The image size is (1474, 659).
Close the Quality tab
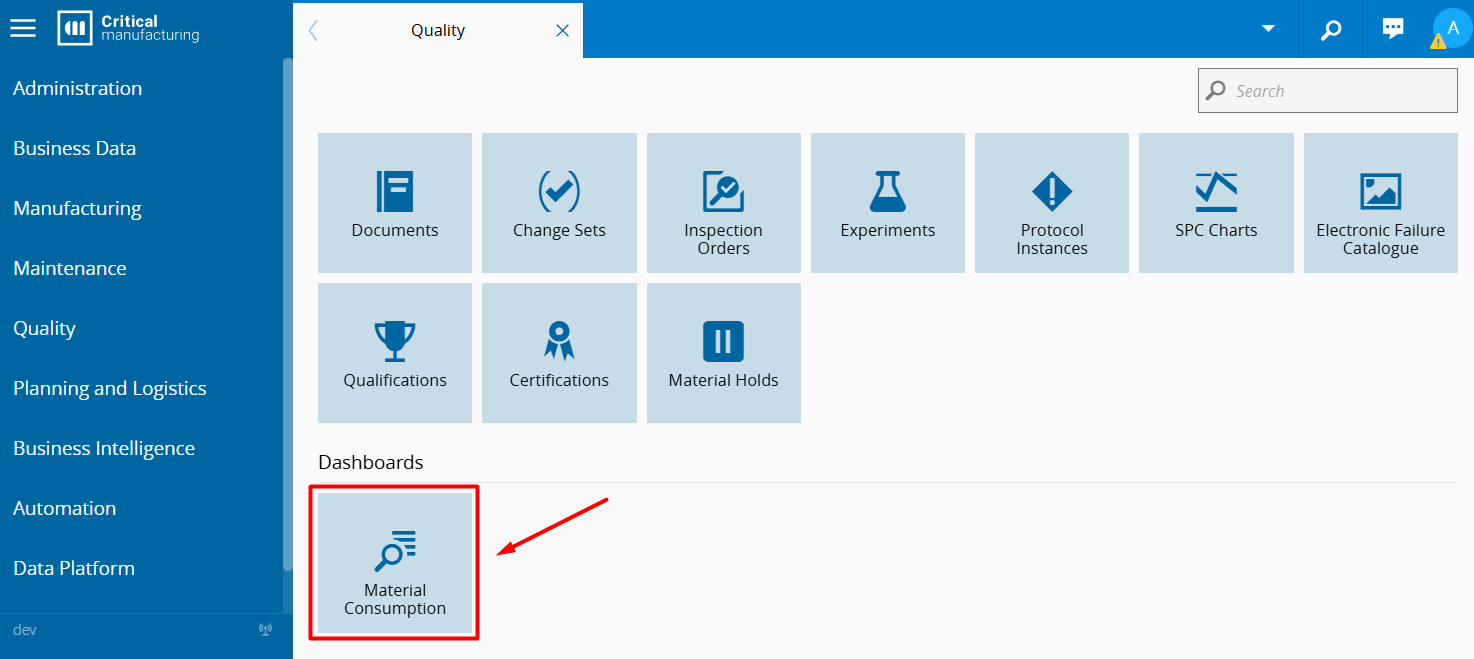click(562, 31)
